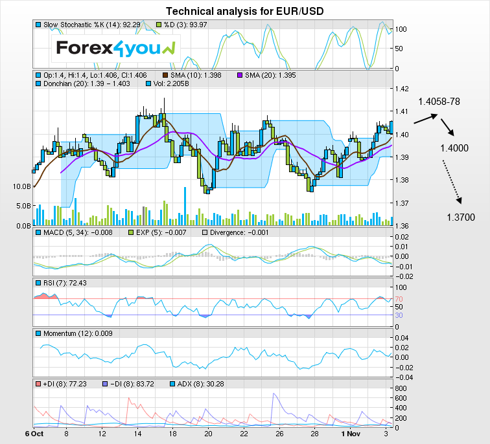The image size is (490, 444).
Task: Click the '20' date axis label
Action: [x=208, y=434]
